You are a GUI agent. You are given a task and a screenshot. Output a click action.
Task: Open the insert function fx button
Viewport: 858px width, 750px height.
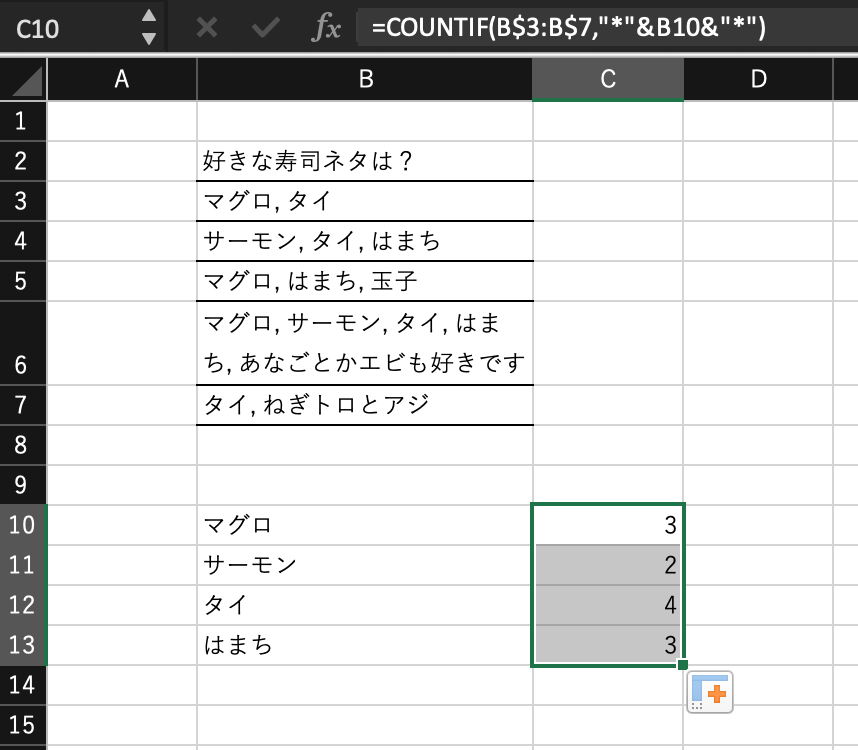point(326,27)
